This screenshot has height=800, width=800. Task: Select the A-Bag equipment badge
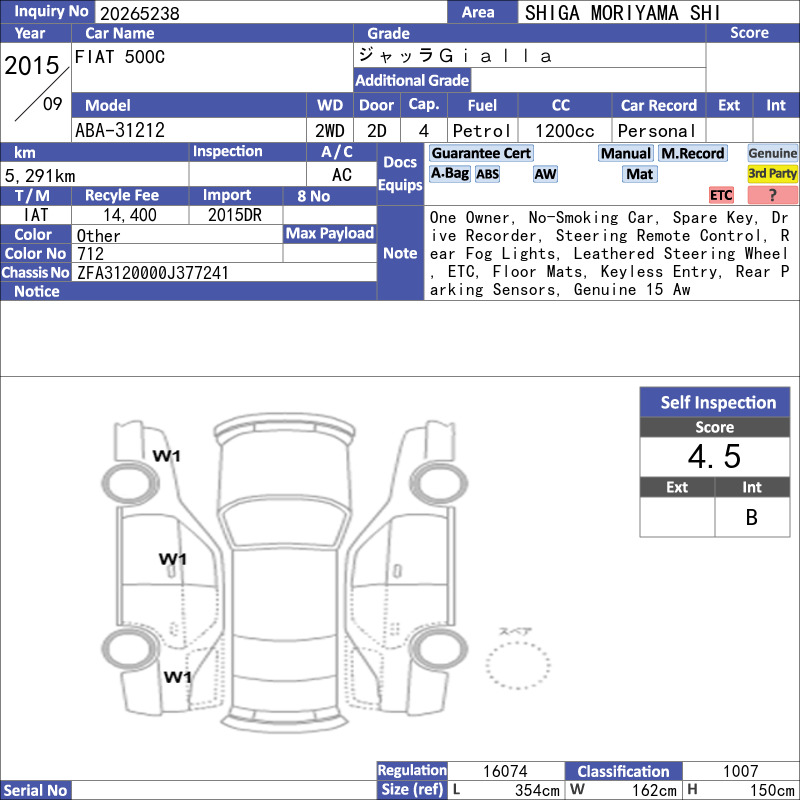coord(449,174)
